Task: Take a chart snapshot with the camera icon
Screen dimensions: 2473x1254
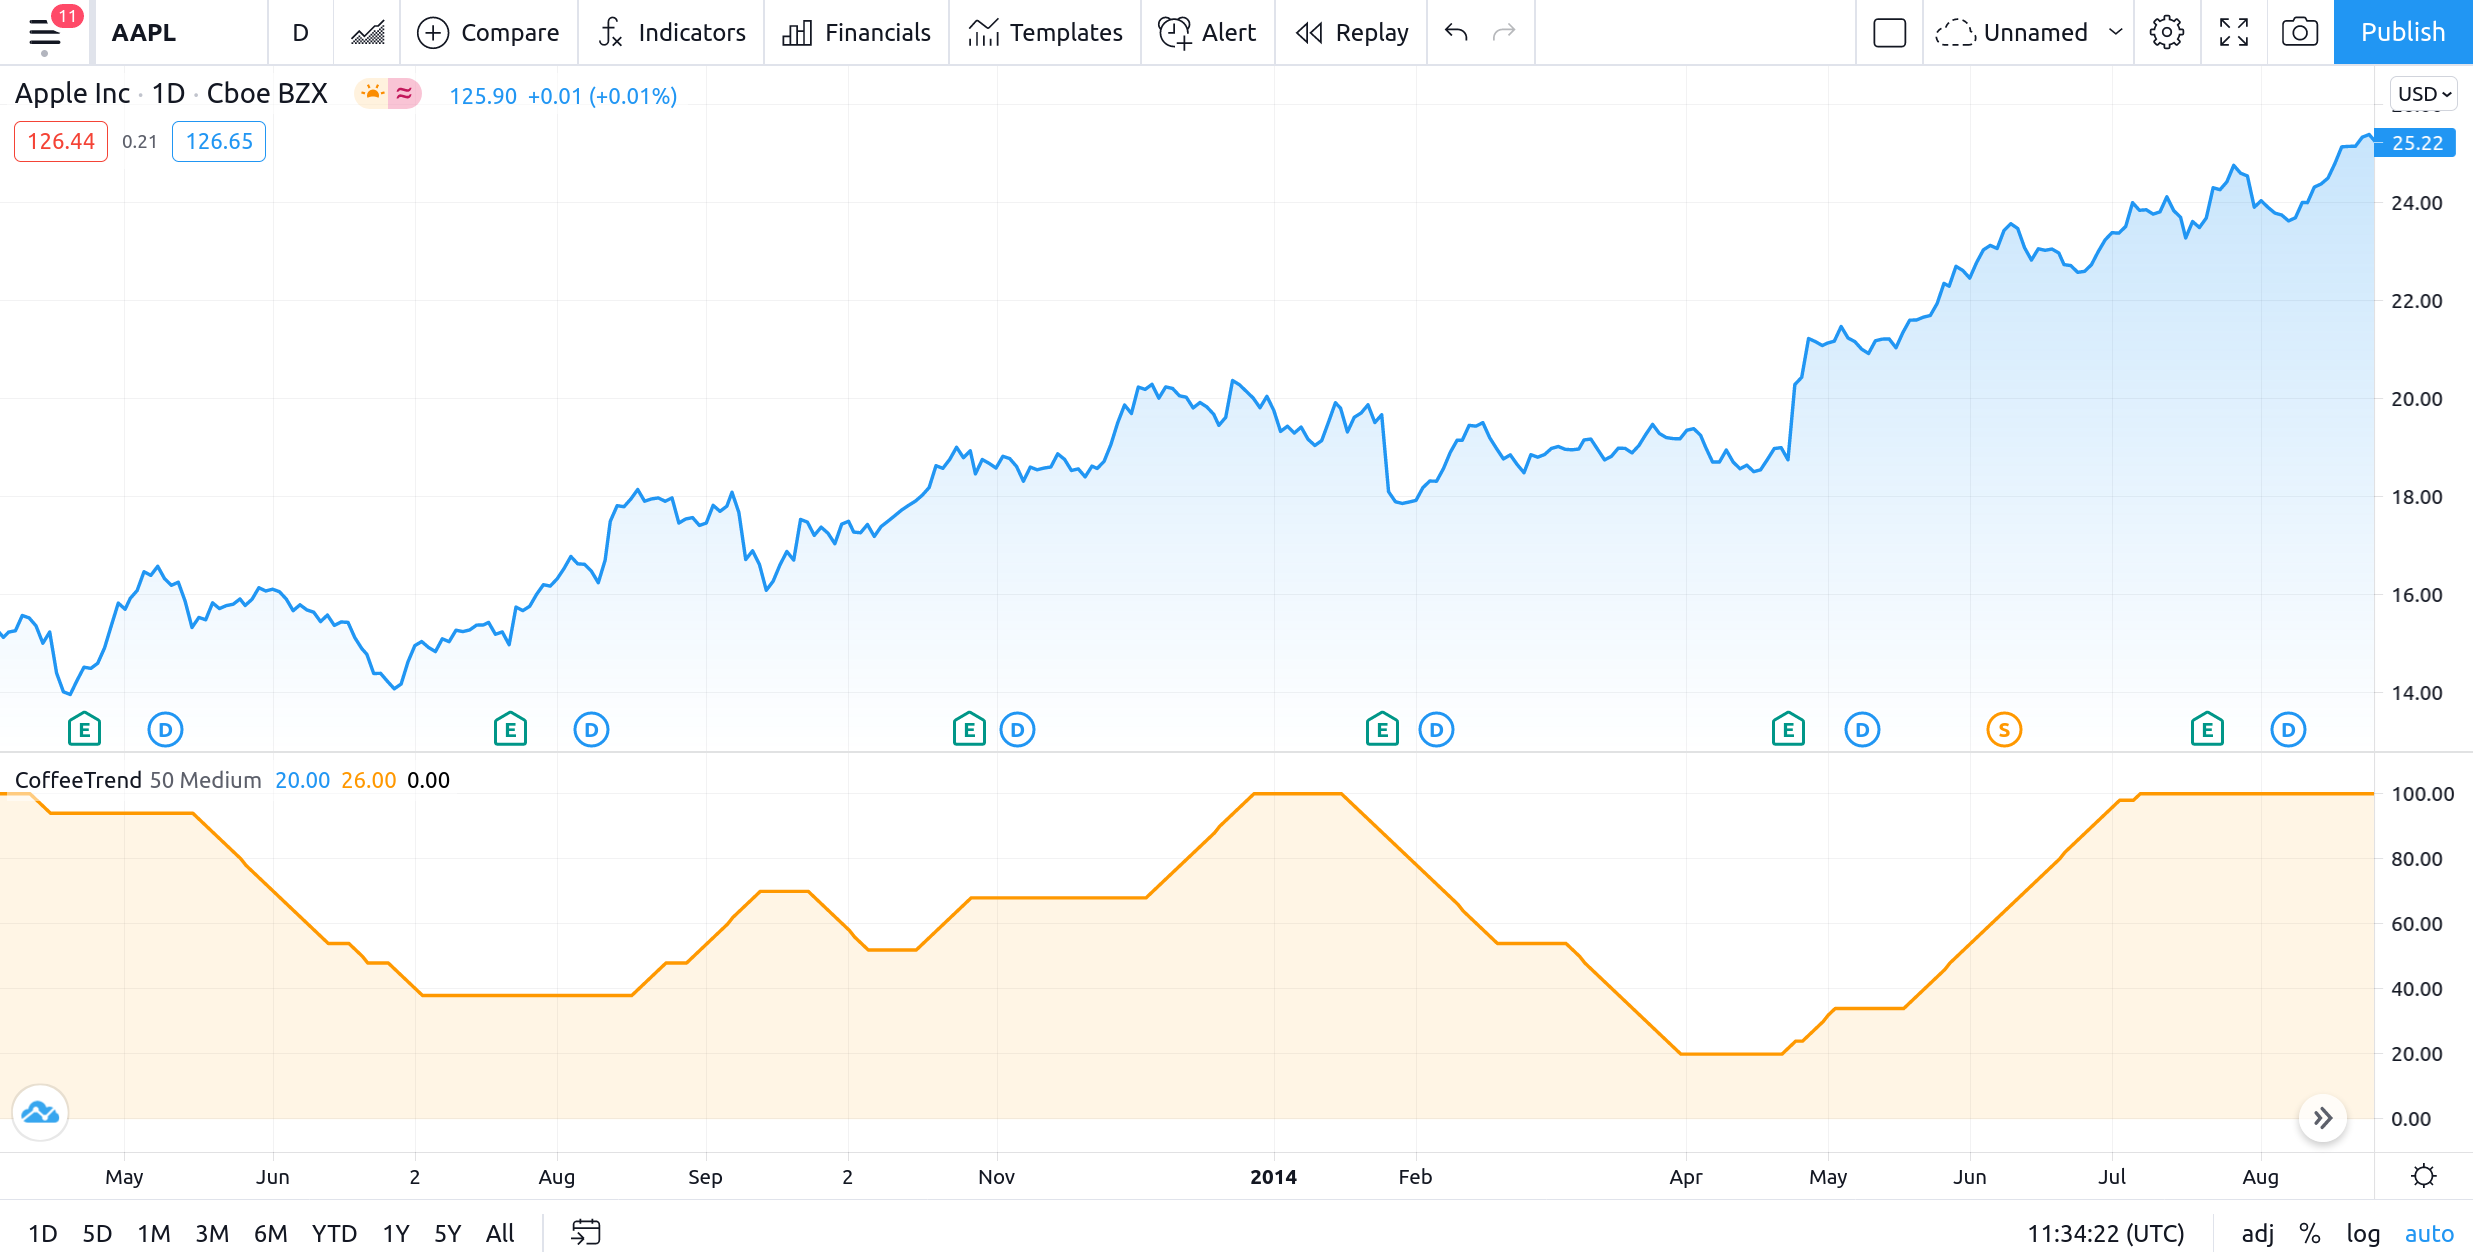Action: coord(2299,32)
